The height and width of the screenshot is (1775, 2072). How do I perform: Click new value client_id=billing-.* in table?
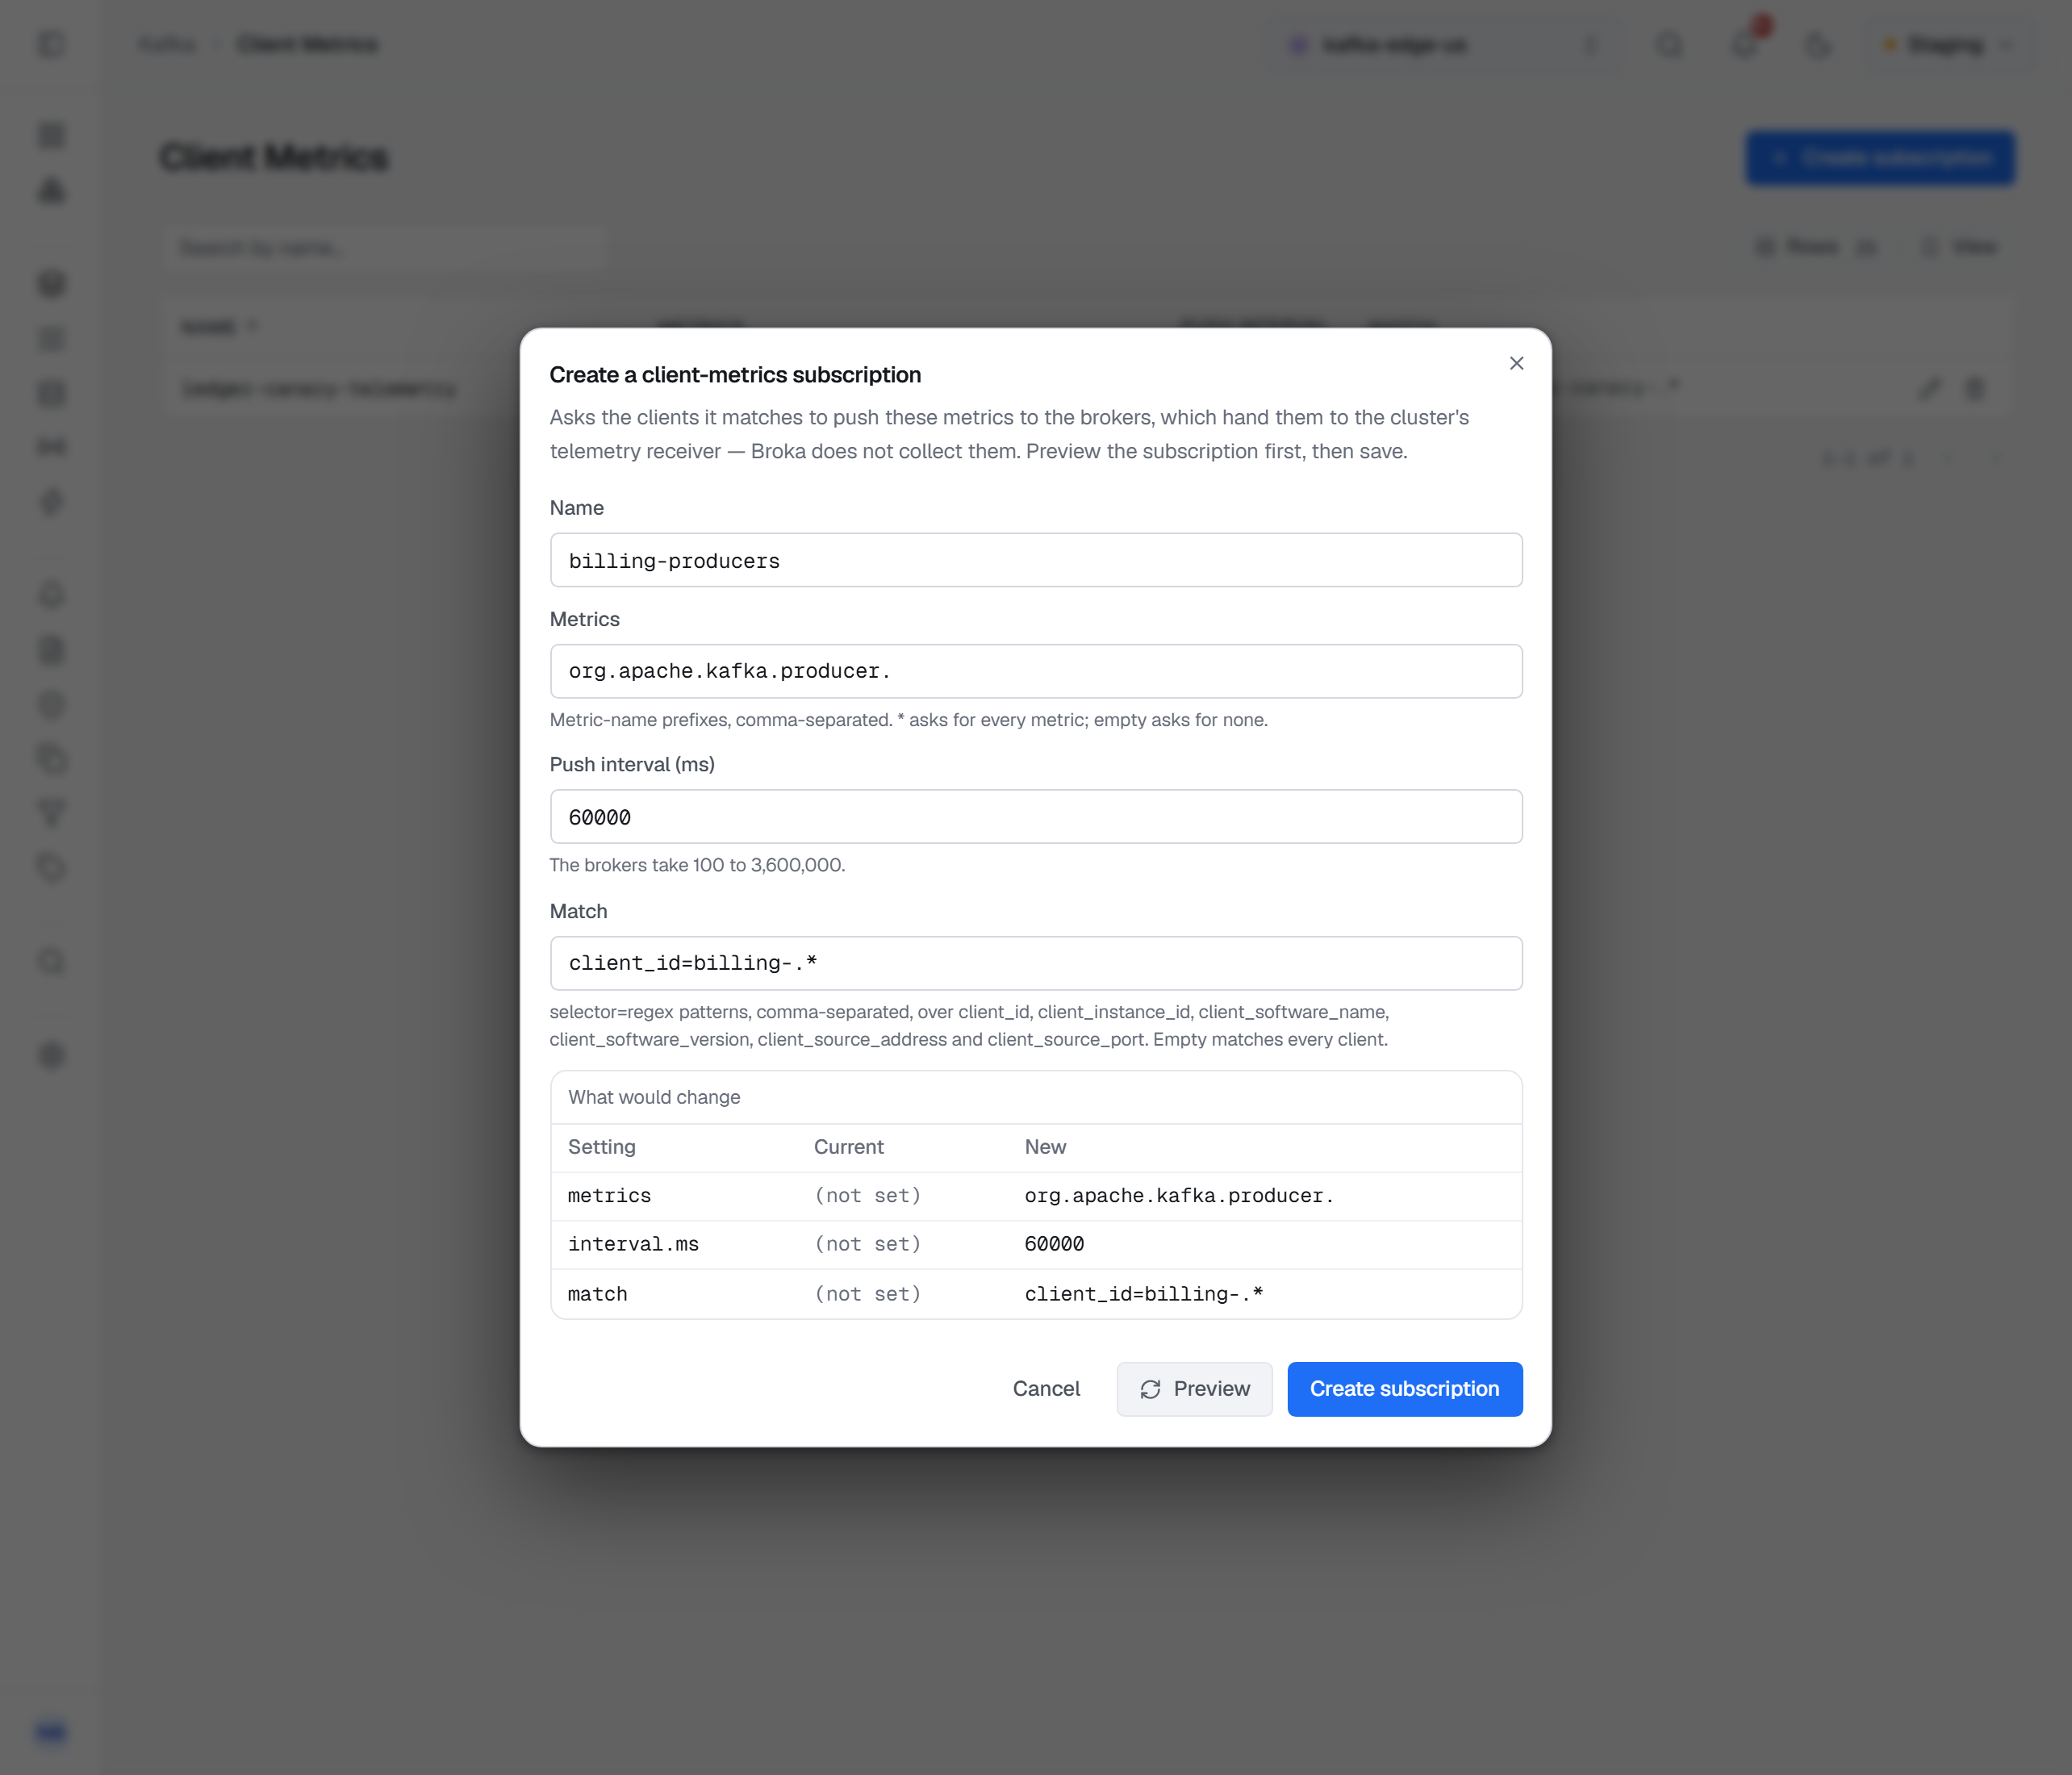pos(1144,1294)
